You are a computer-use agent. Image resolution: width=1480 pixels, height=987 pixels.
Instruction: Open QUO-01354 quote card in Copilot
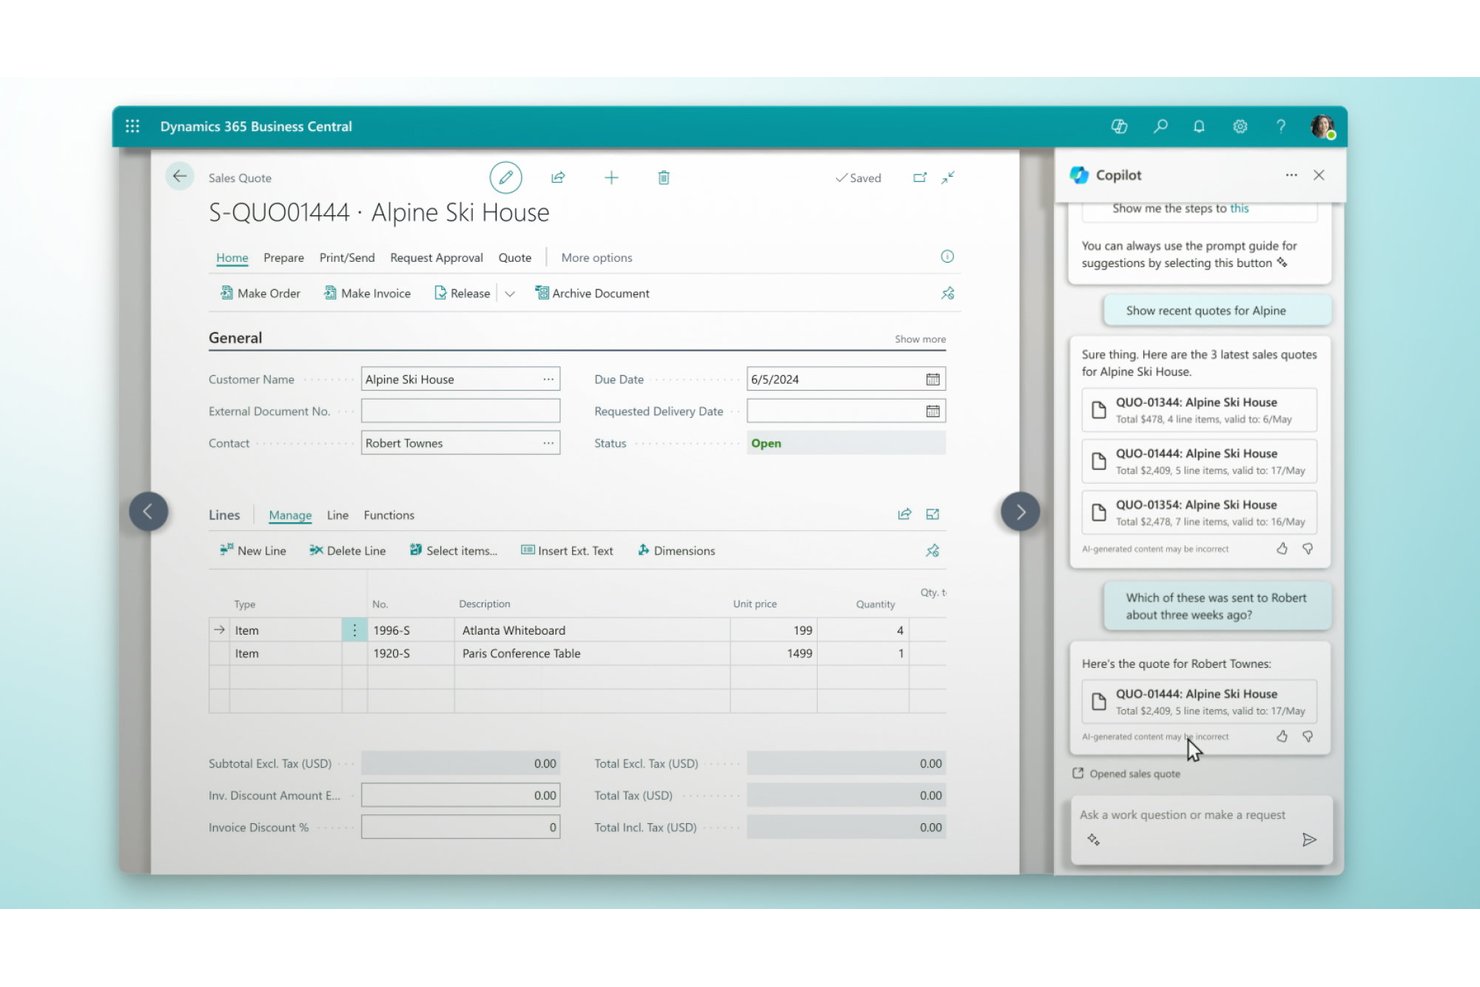tap(1200, 512)
